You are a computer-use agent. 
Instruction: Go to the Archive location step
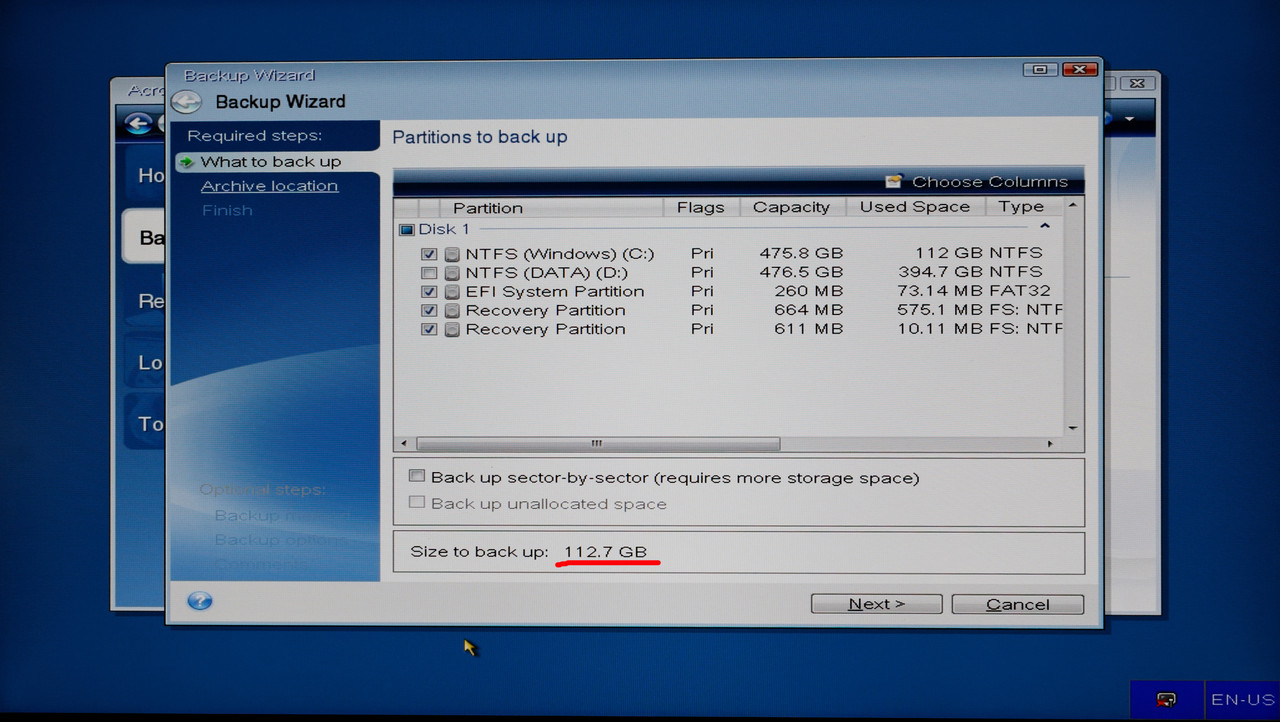(x=269, y=186)
